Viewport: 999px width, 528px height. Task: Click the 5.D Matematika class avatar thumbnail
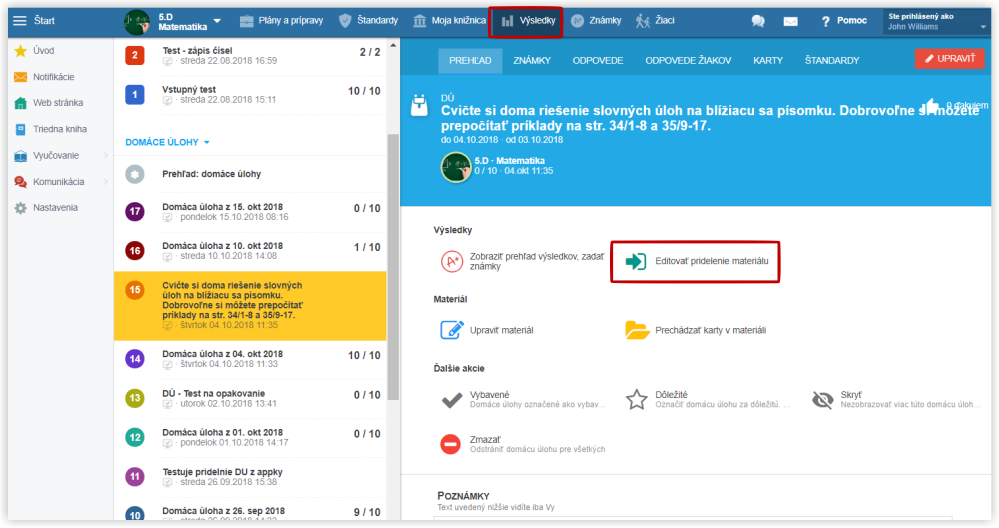[456, 168]
